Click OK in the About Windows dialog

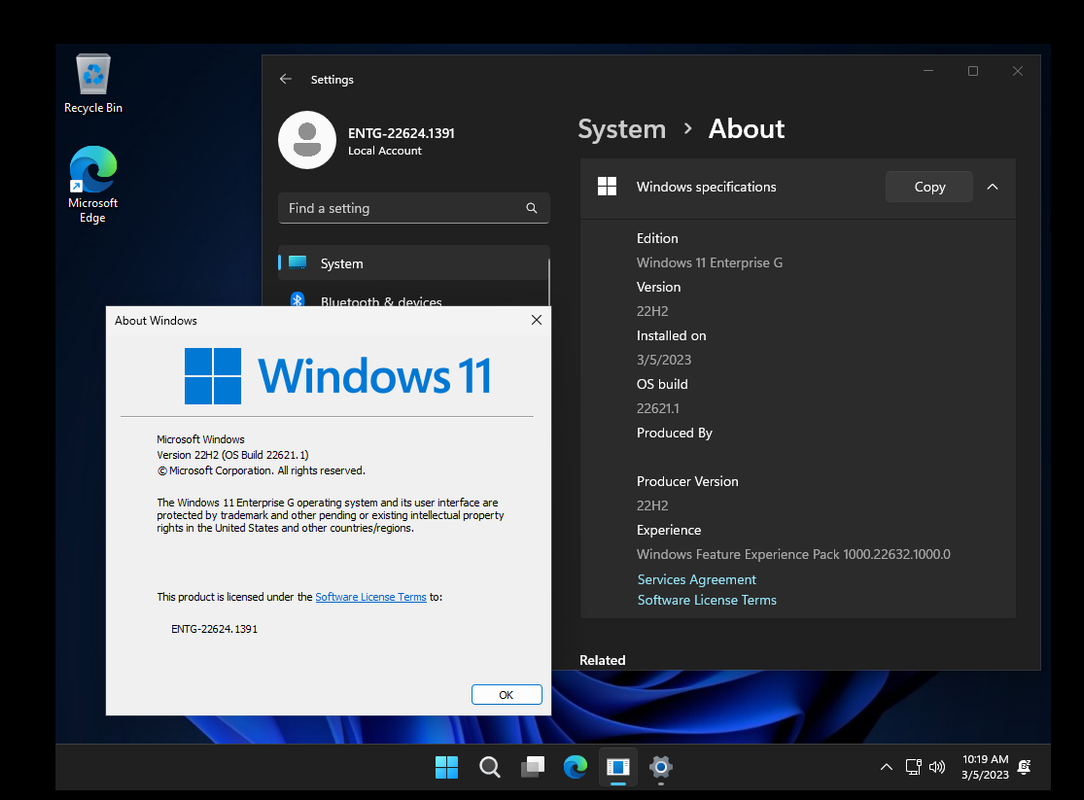point(506,695)
